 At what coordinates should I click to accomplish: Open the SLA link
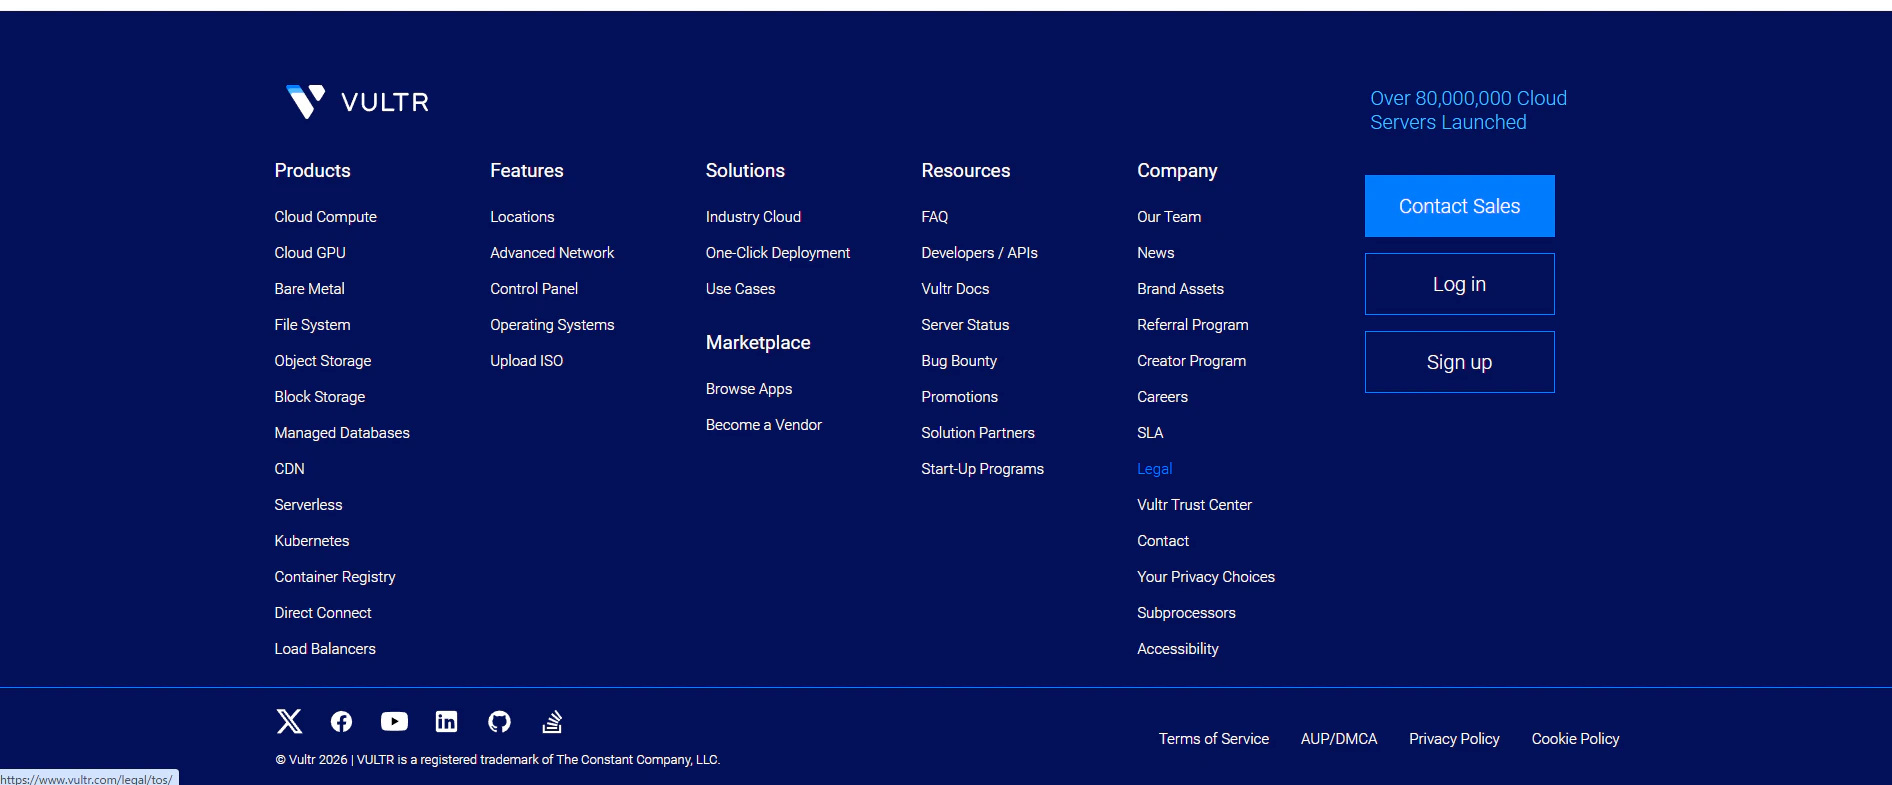pyautogui.click(x=1150, y=433)
